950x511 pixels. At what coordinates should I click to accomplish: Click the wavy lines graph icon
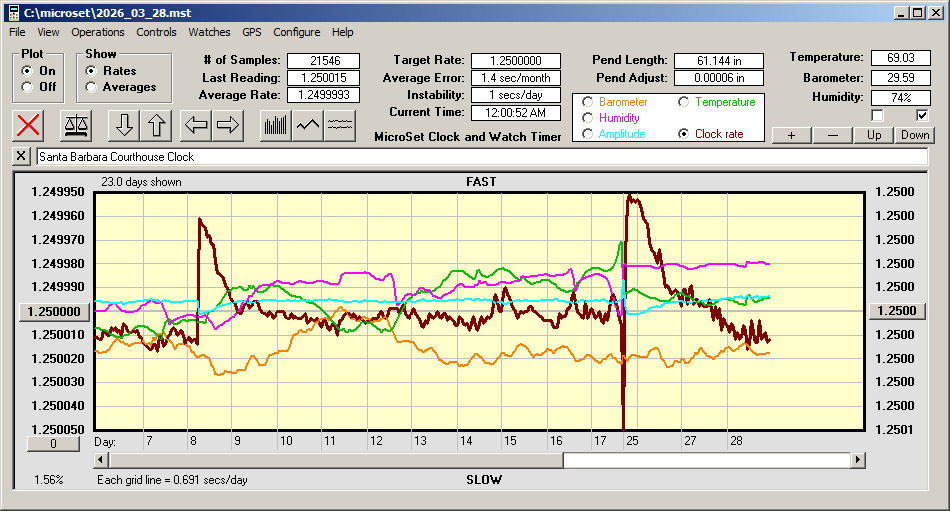pos(340,125)
